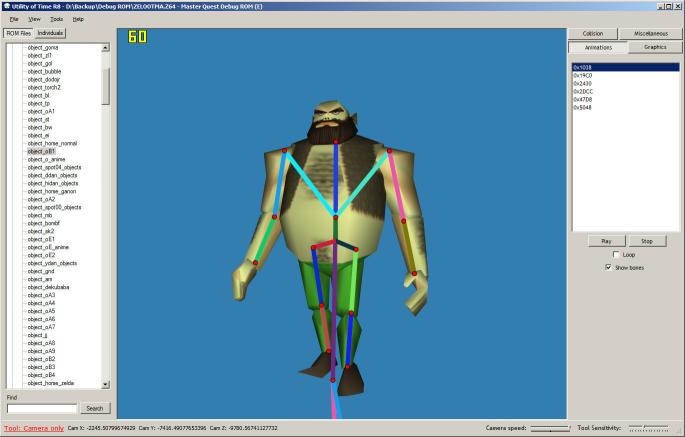The image size is (685, 437).
Task: Click the Find text field
Action: 42,409
